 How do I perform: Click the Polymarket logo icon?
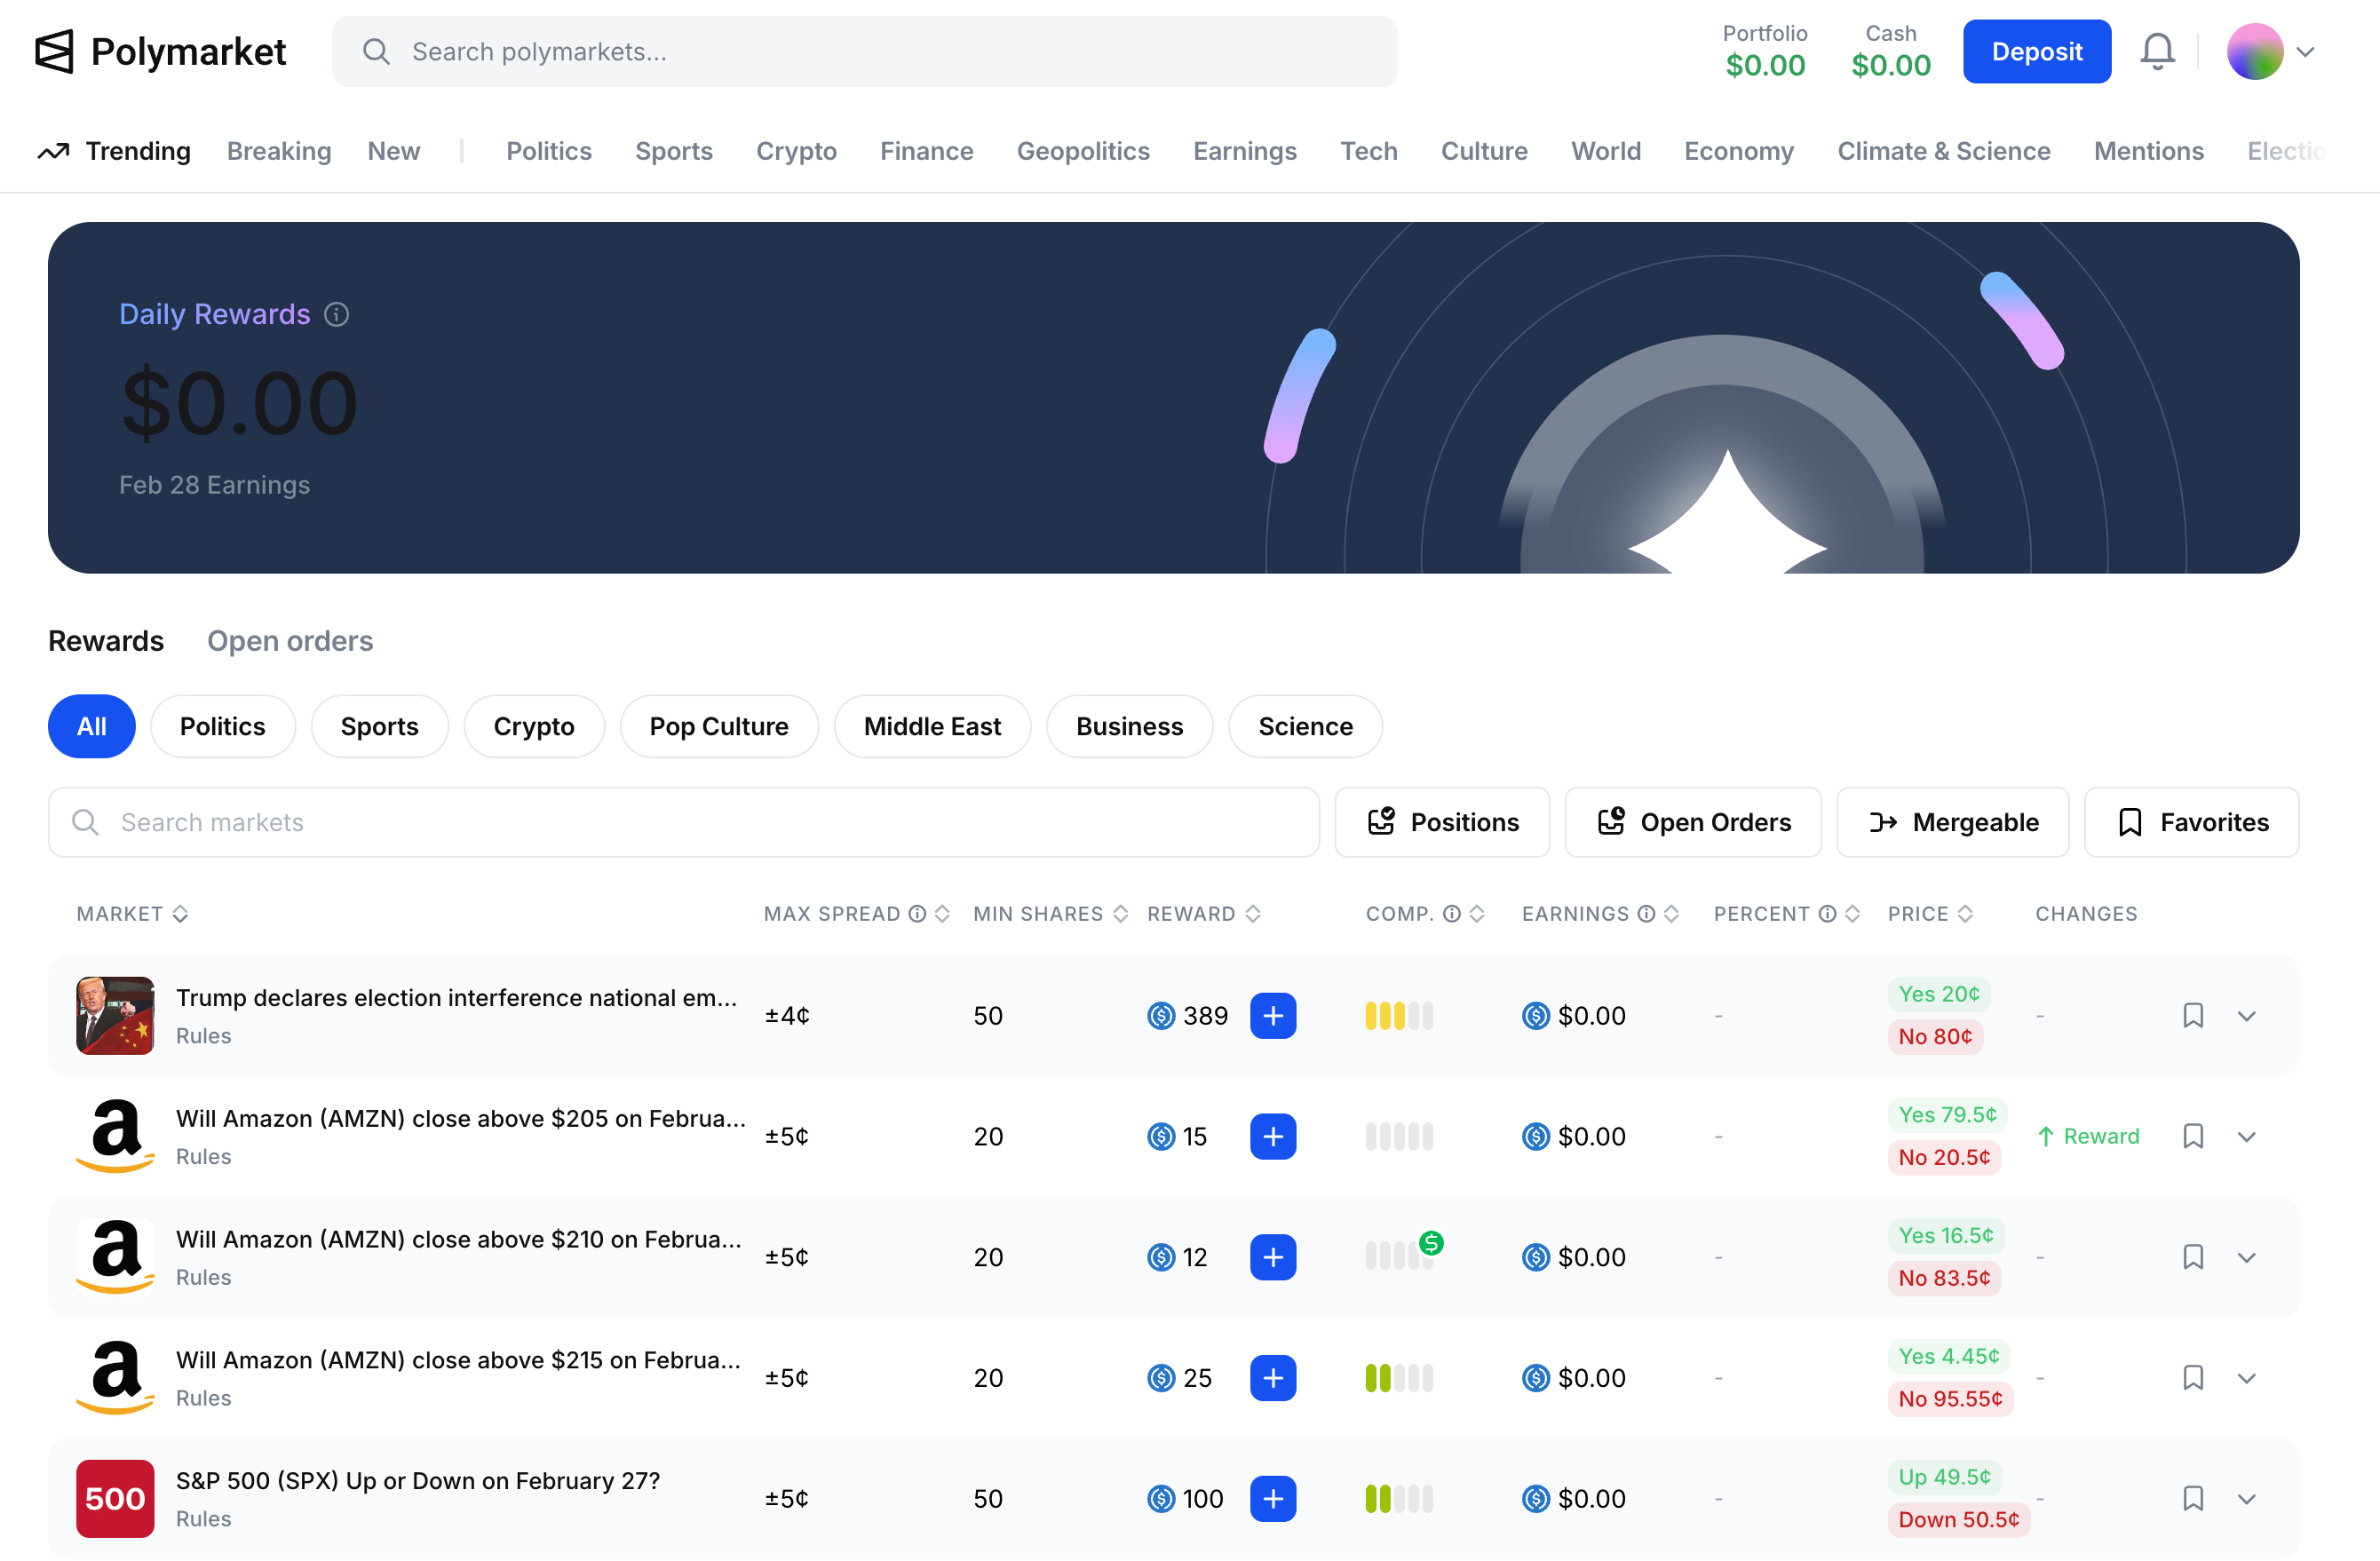[55, 51]
